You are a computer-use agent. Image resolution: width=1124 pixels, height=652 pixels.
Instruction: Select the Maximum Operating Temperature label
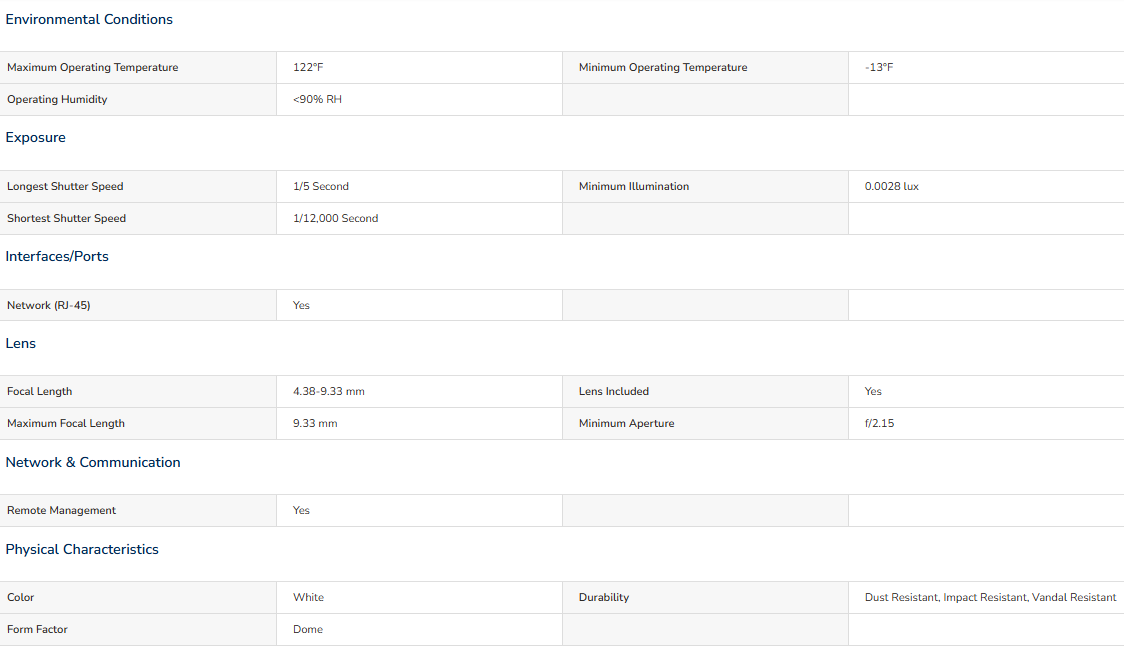[x=93, y=67]
